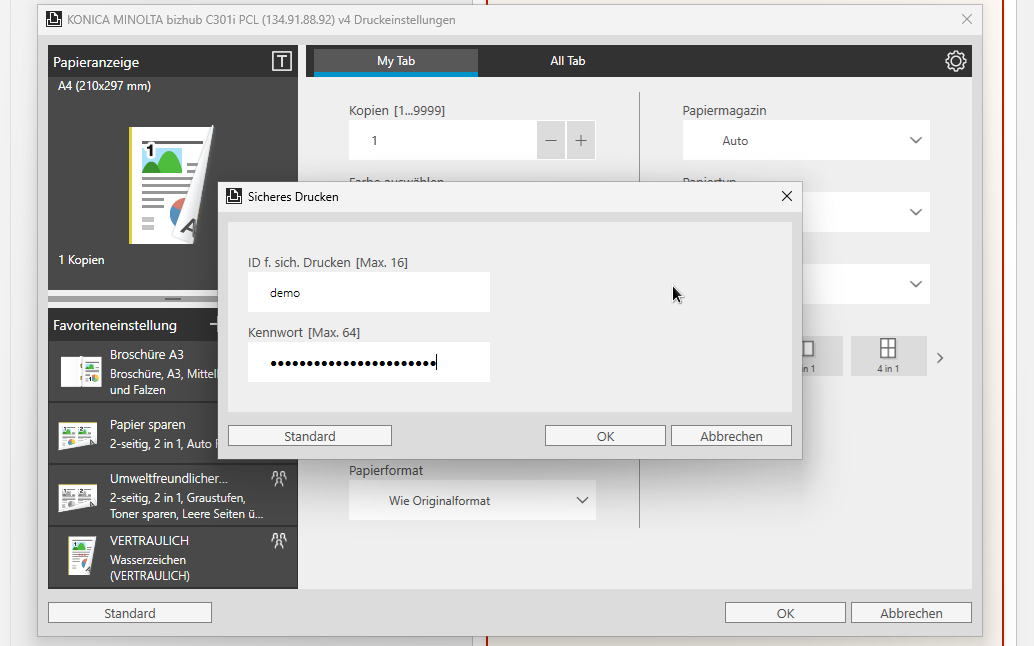Screen dimensions: 1034x646
Task: Open the gear settings icon
Action: (x=955, y=61)
